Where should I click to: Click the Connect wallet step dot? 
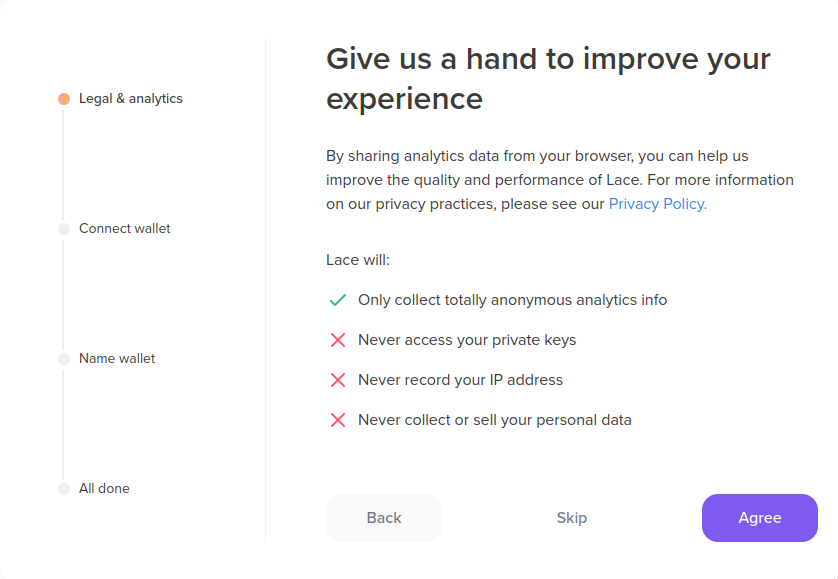tap(64, 229)
